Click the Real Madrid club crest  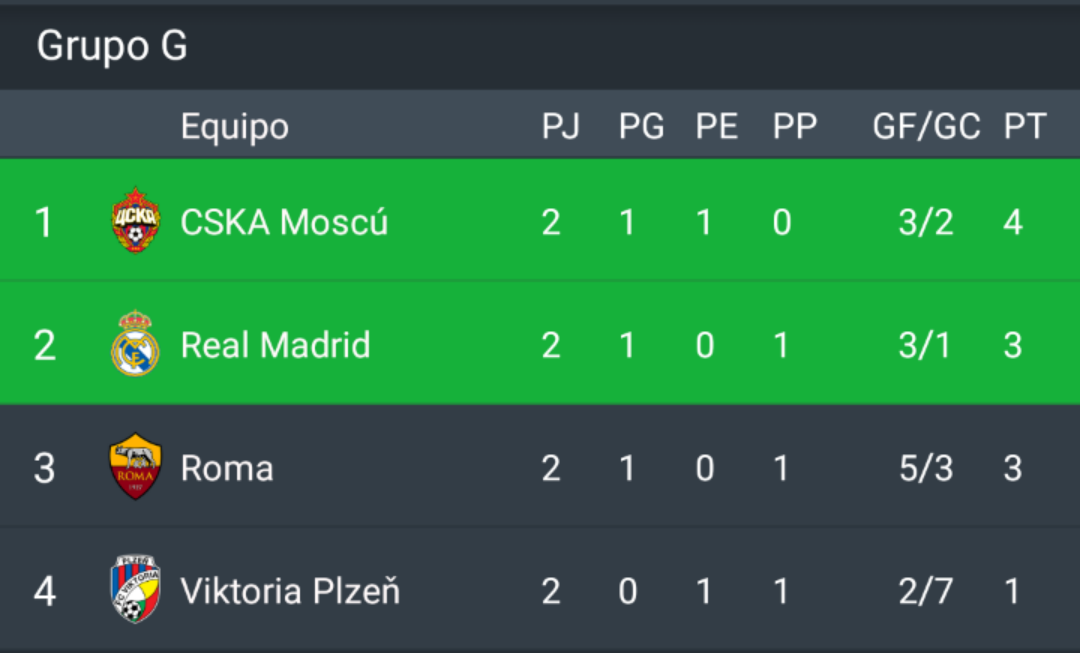pos(136,344)
